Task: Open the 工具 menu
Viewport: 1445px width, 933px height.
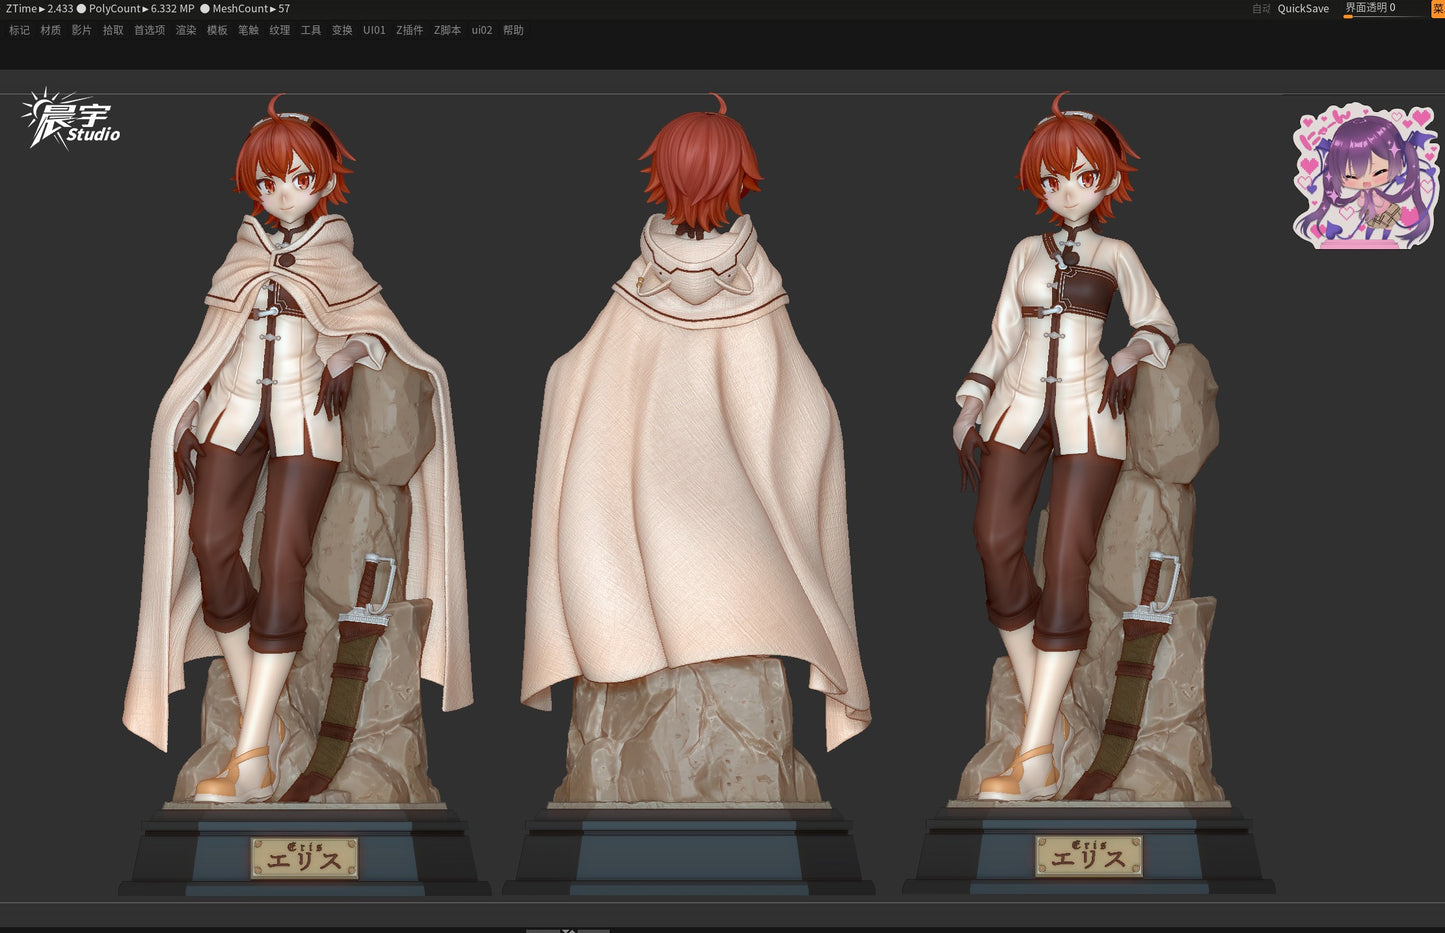Action: pyautogui.click(x=311, y=30)
